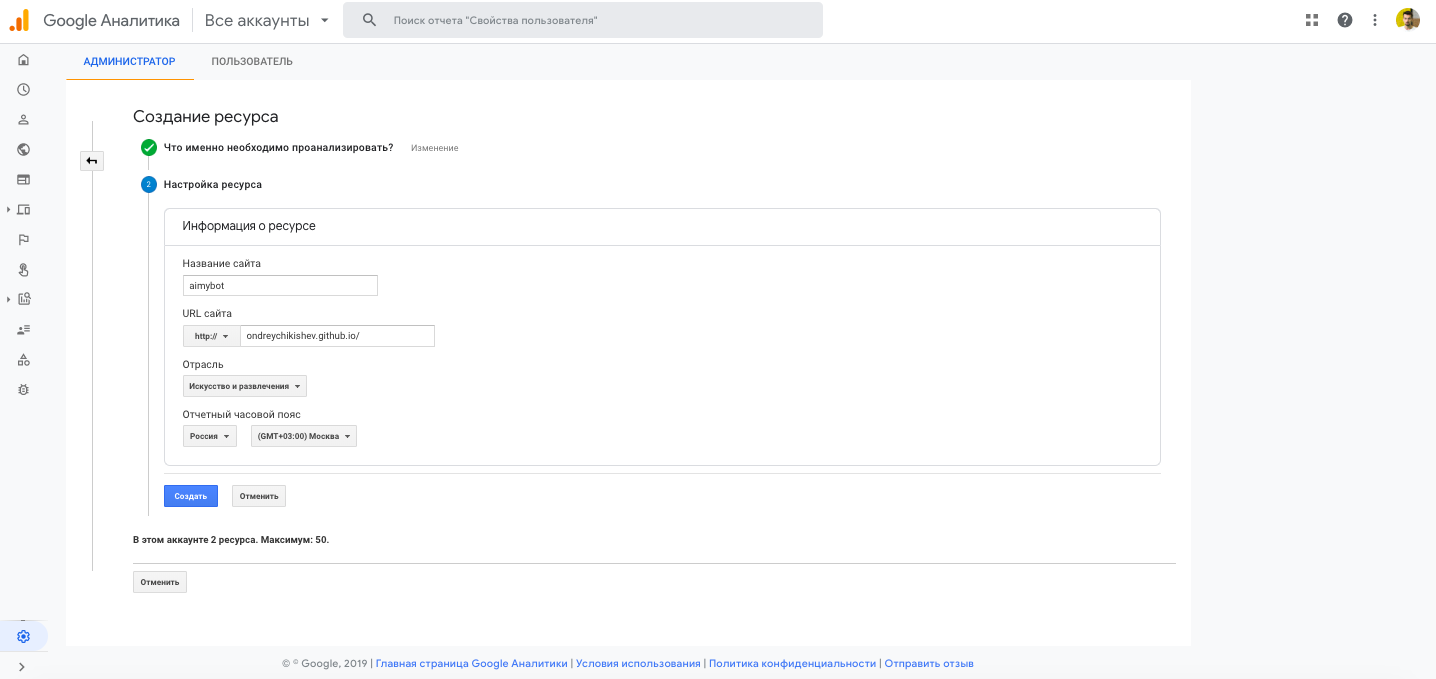The height and width of the screenshot is (679, 1436).
Task: Open the Россия country dropdown
Action: tap(210, 436)
